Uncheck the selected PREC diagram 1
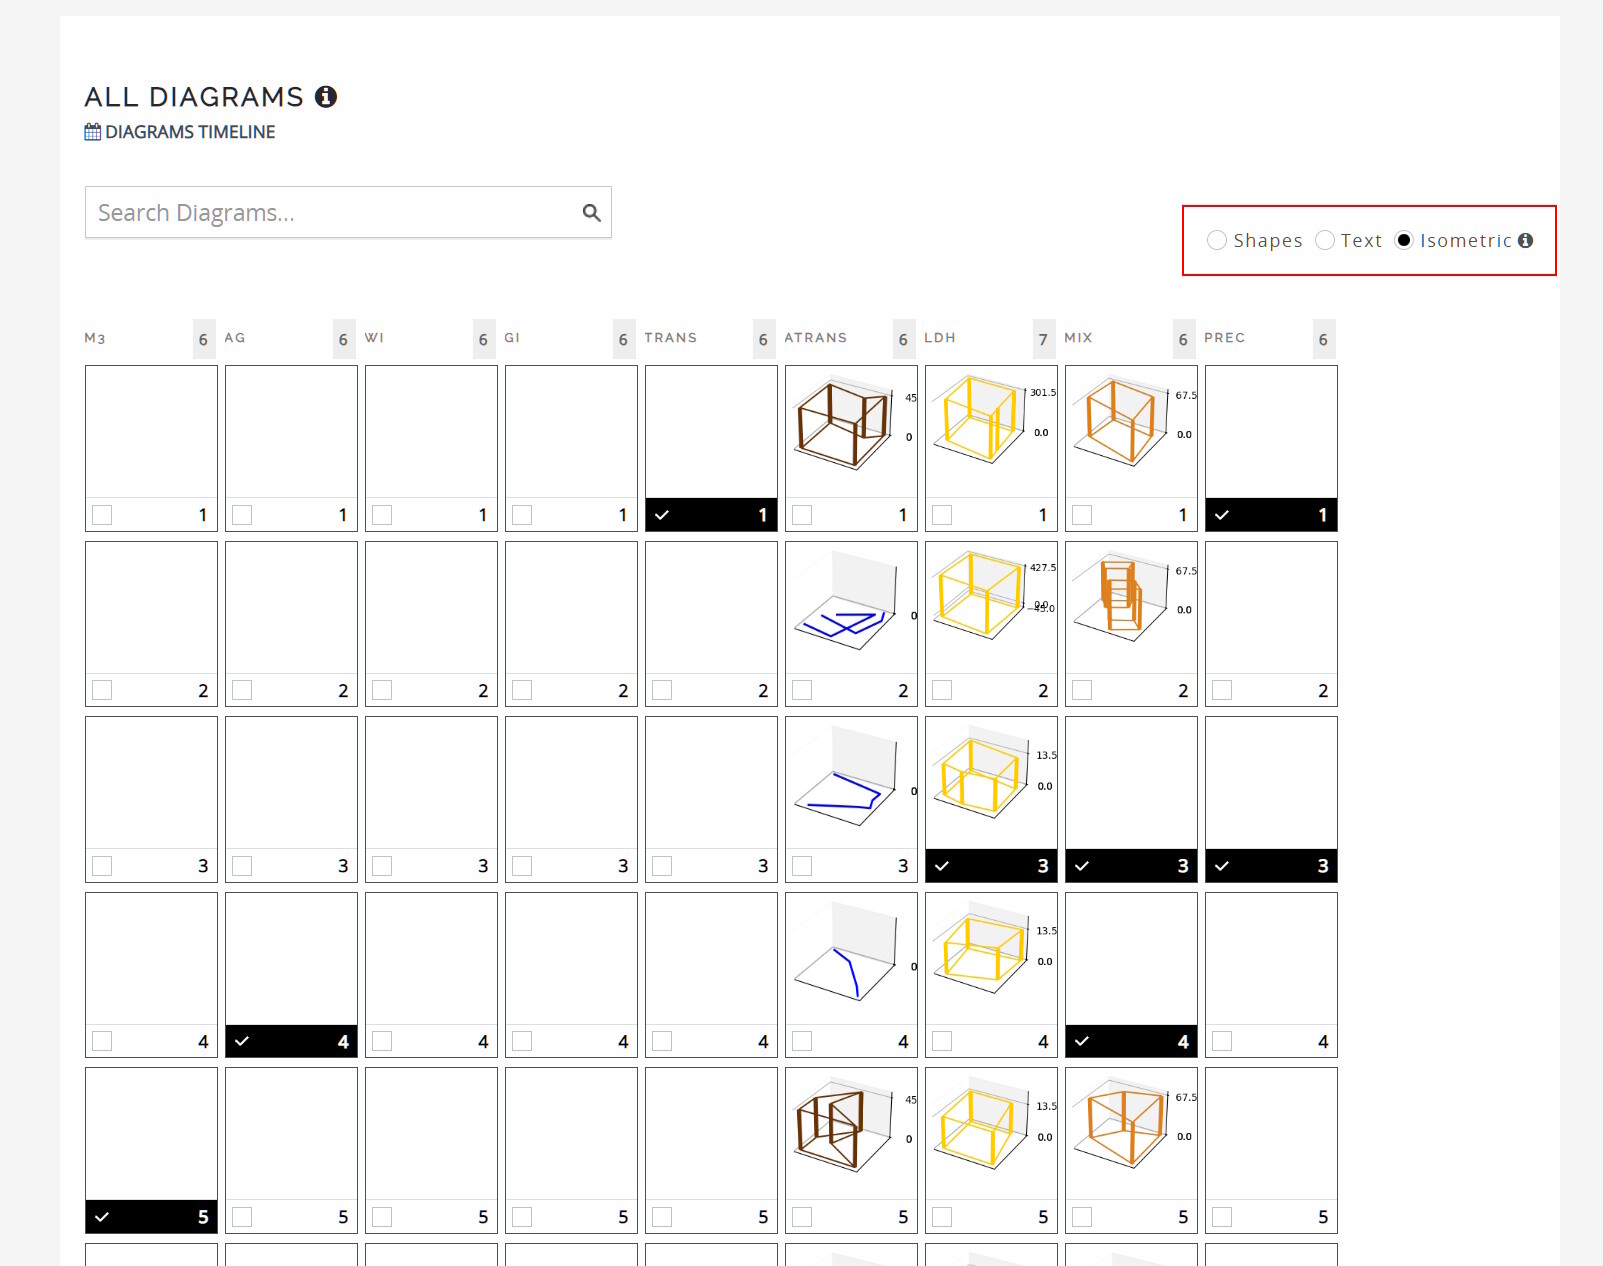The width and height of the screenshot is (1603, 1266). click(1222, 515)
